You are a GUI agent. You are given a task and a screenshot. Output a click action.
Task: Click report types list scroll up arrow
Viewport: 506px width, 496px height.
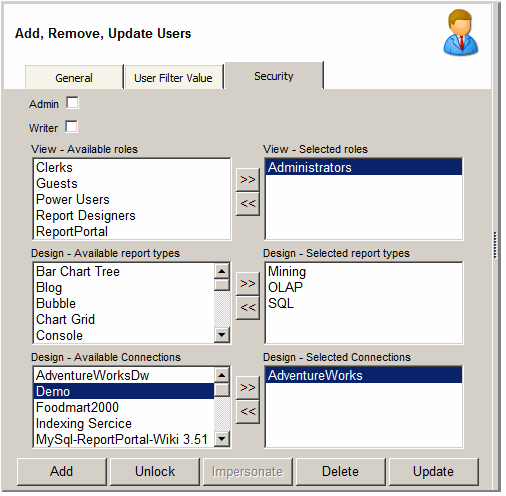click(x=222, y=271)
